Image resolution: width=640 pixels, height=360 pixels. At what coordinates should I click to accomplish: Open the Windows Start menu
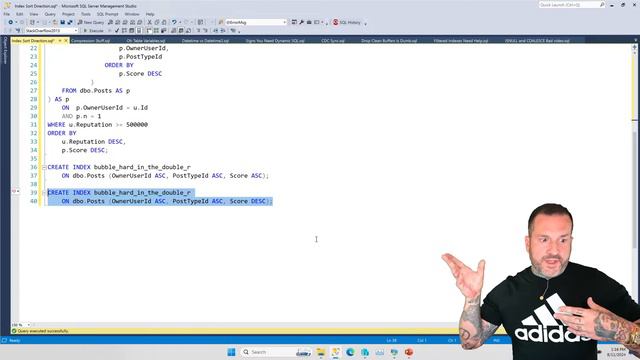(x=231, y=352)
